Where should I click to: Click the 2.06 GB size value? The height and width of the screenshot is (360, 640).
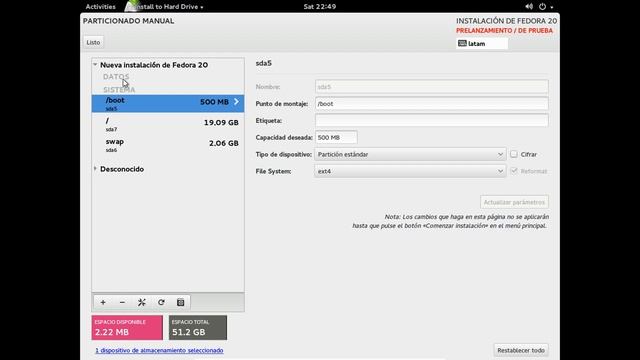224,143
